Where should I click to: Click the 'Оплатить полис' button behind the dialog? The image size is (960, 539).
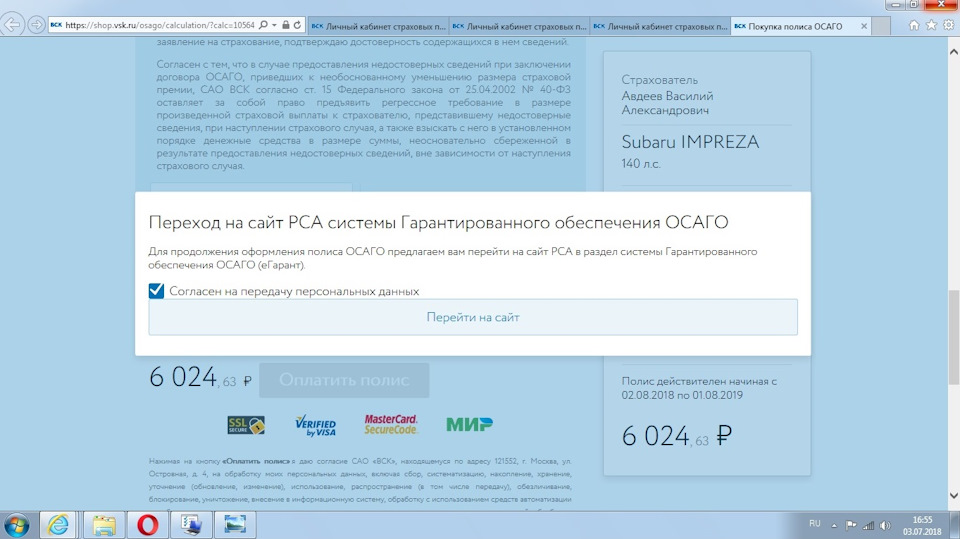coord(344,380)
